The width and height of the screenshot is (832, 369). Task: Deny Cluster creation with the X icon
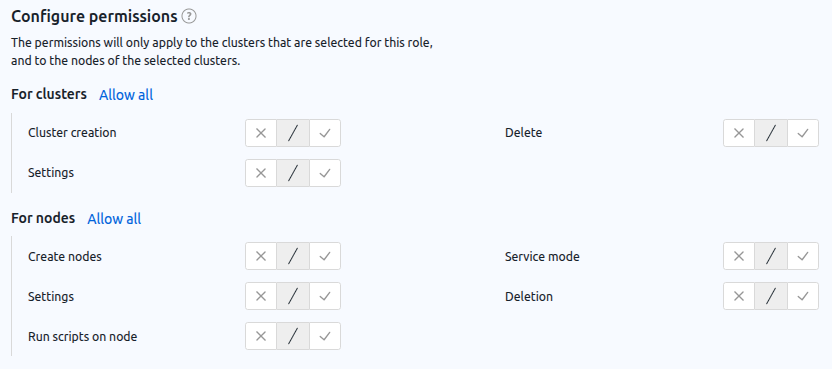point(261,133)
